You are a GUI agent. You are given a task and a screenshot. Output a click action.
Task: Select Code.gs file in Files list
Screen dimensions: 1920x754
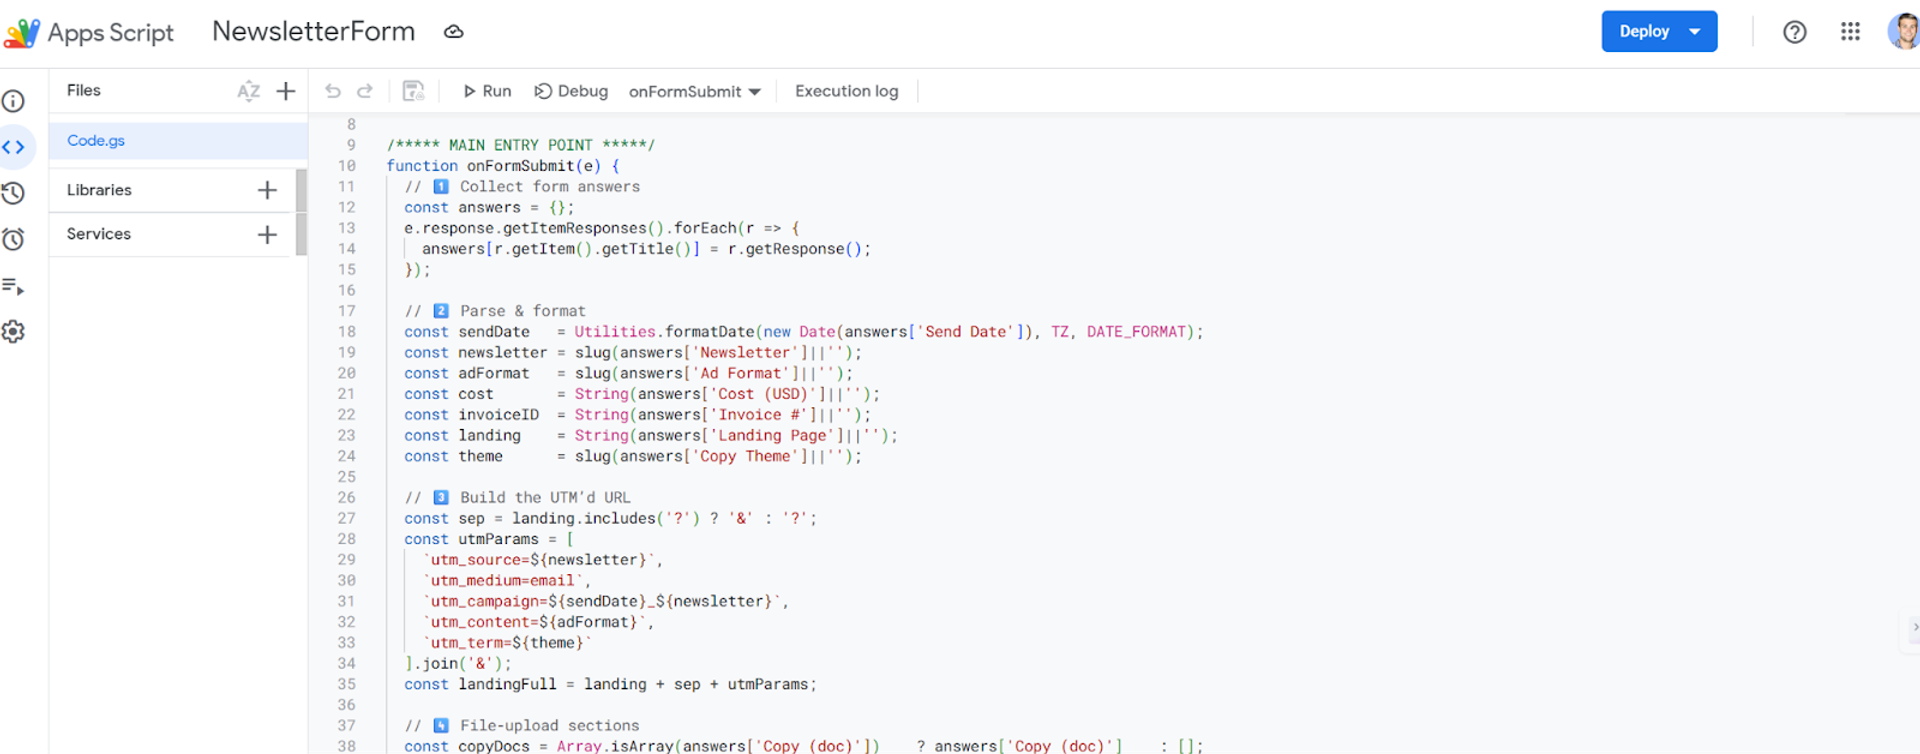96,141
